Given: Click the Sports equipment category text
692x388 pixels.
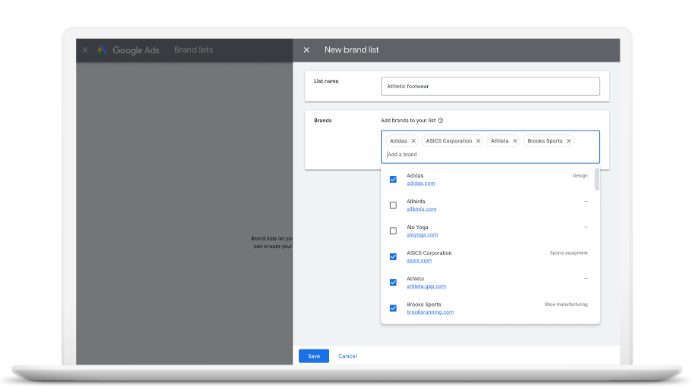Looking at the screenshot, I should click(568, 253).
